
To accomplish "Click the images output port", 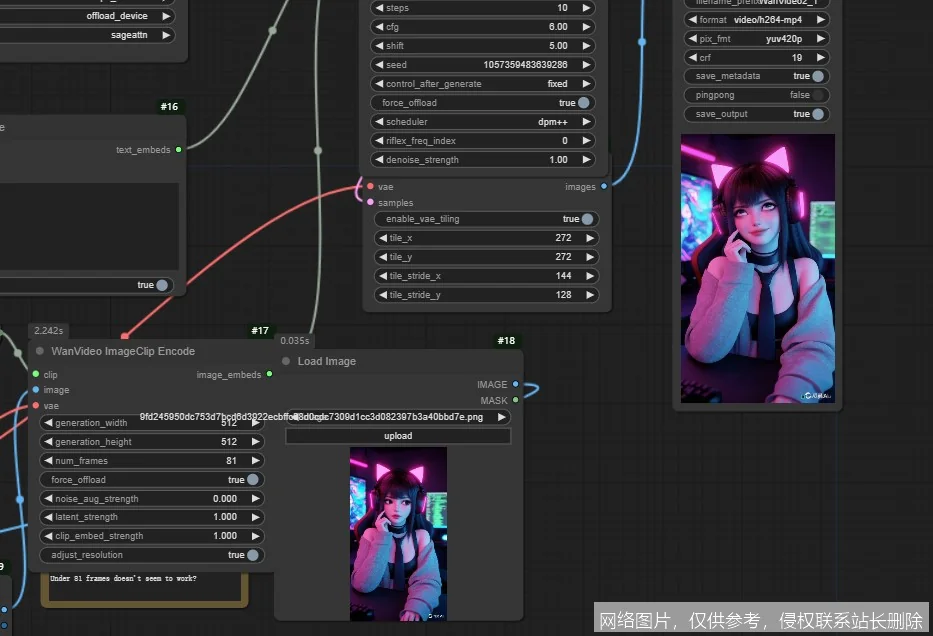I will (604, 186).
